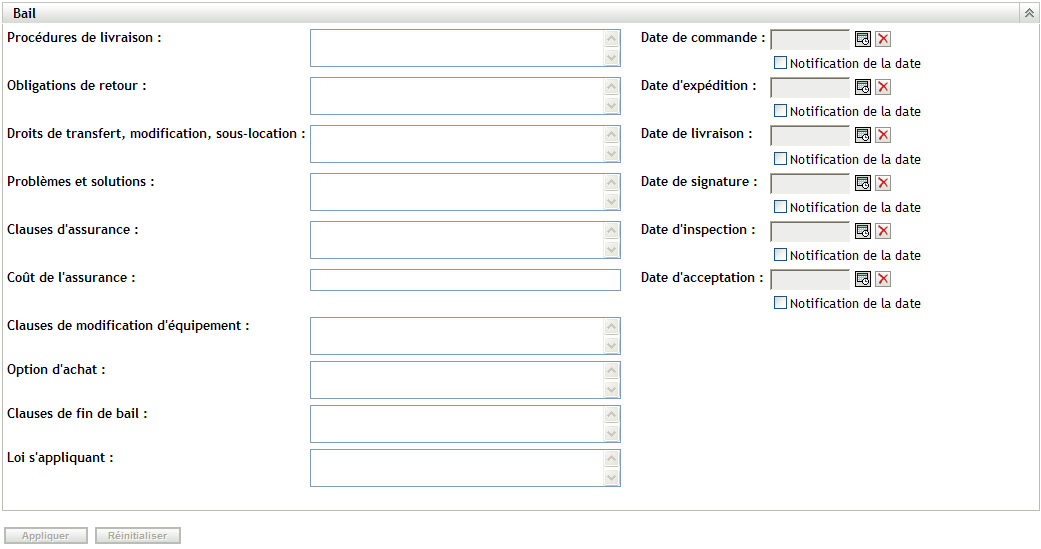Click the Coût de l'assurance input field
Screen dimensions: 1041x549
[465, 280]
